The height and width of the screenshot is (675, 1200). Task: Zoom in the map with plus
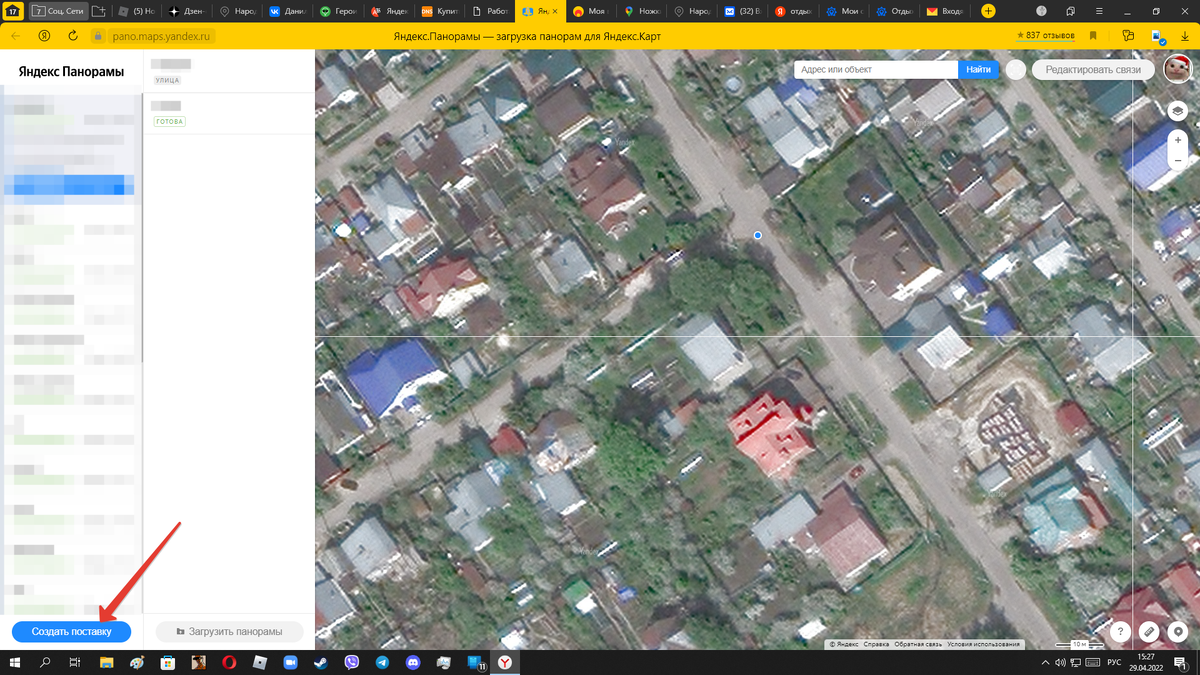(1178, 141)
